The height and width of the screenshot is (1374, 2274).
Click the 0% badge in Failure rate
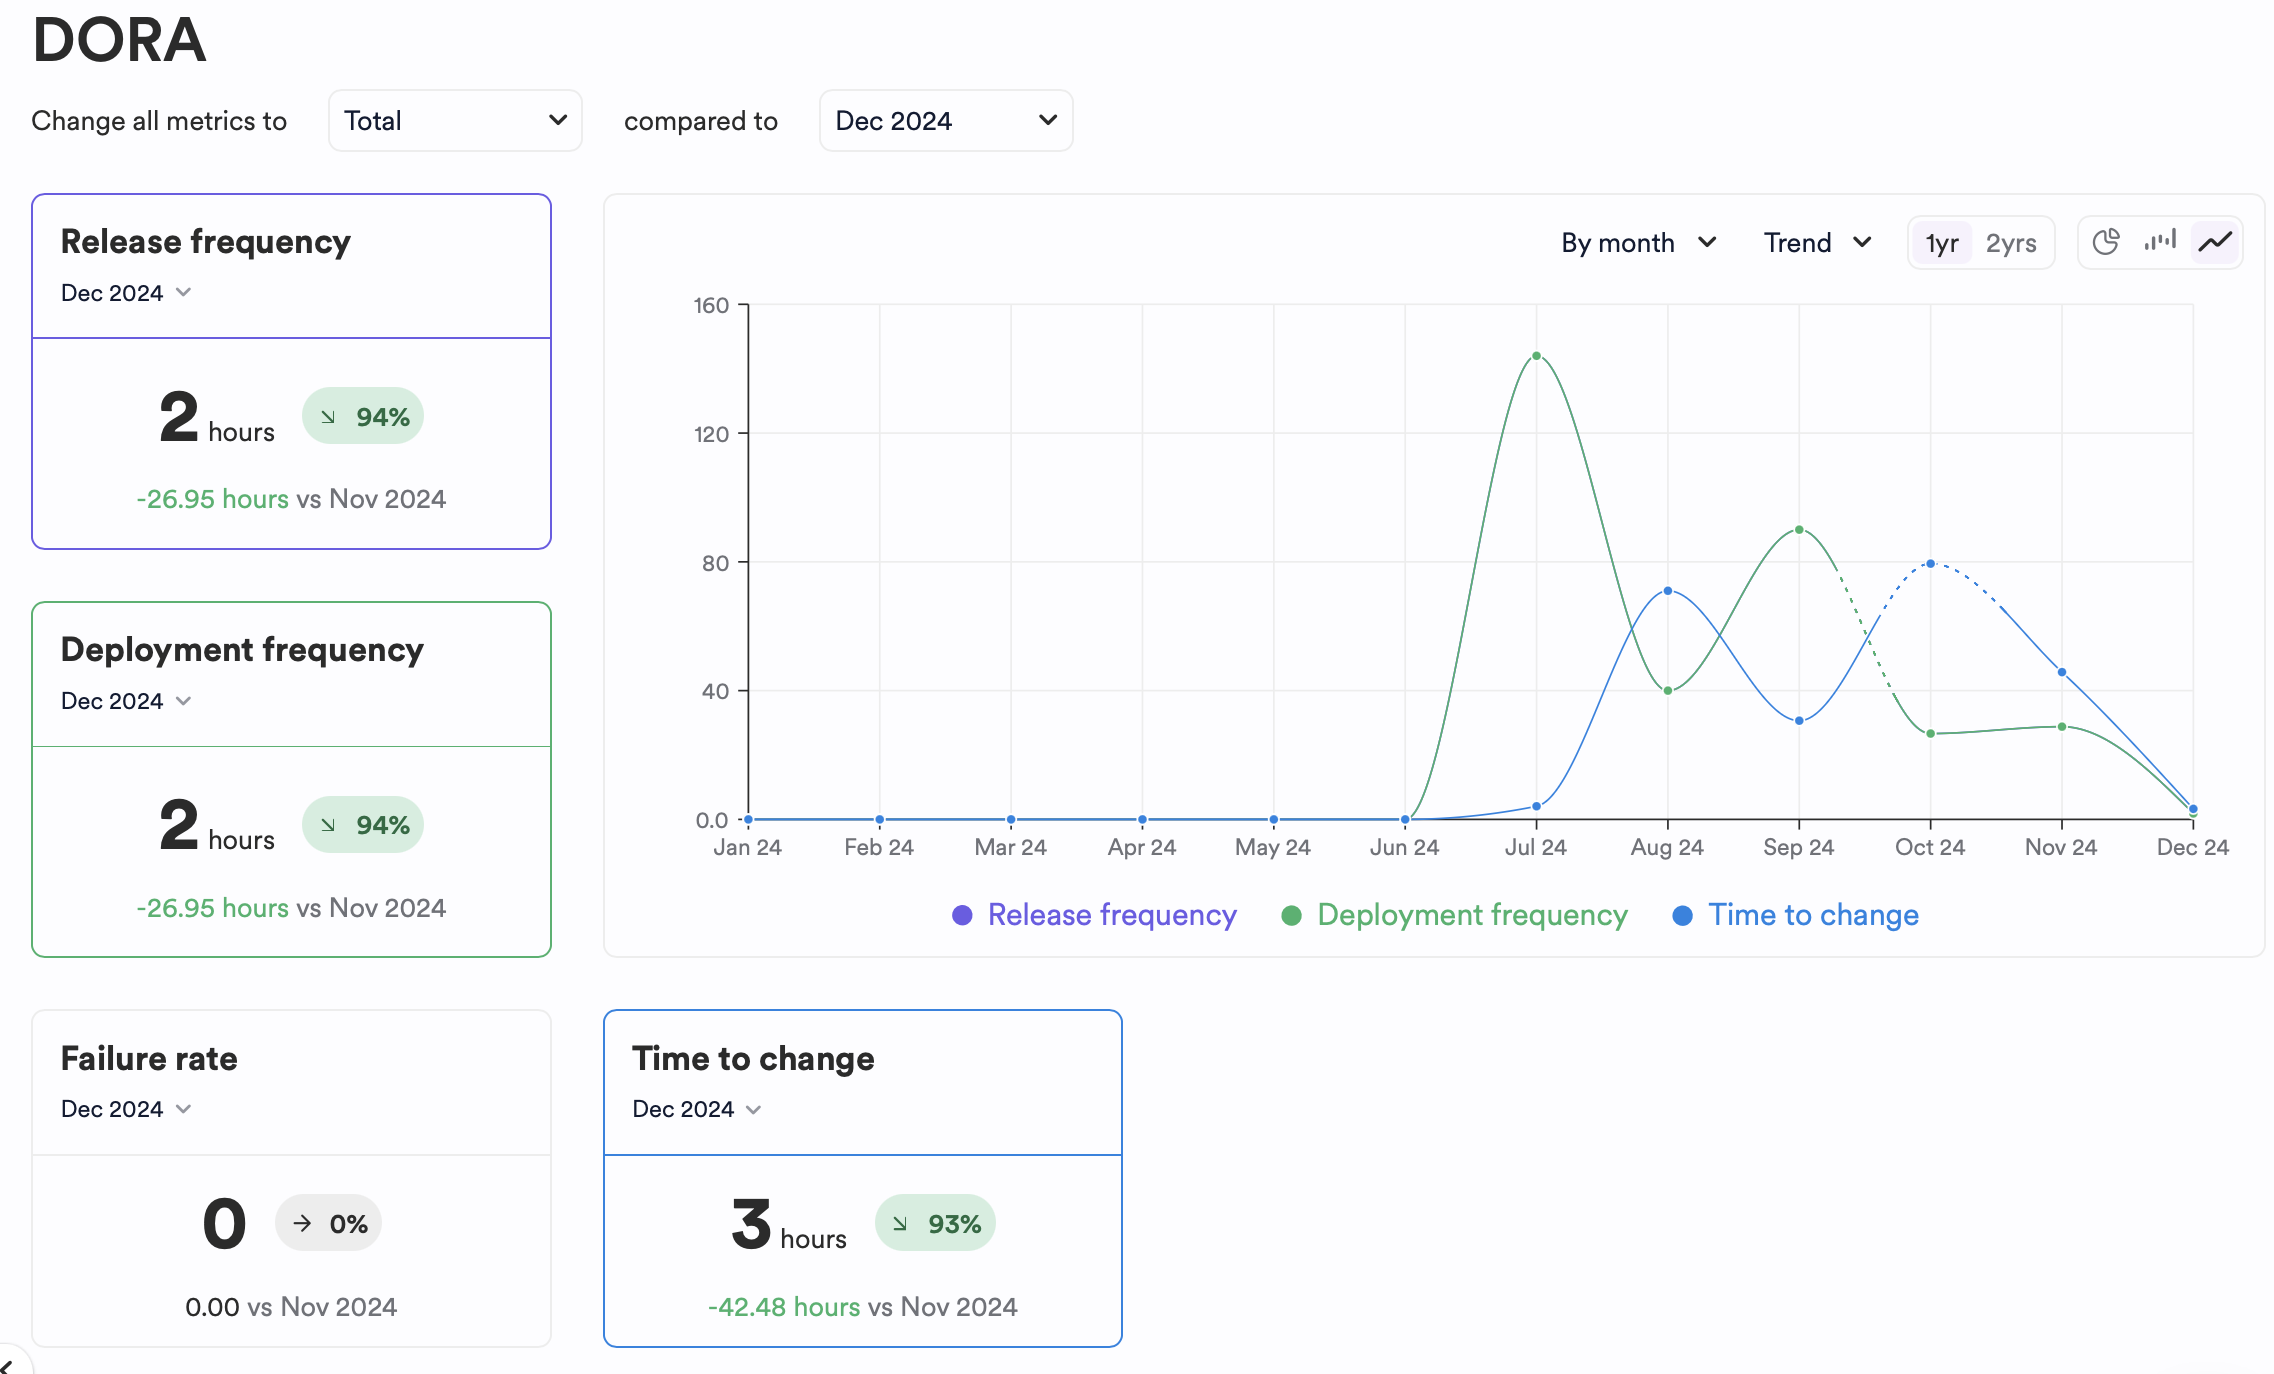[329, 1223]
